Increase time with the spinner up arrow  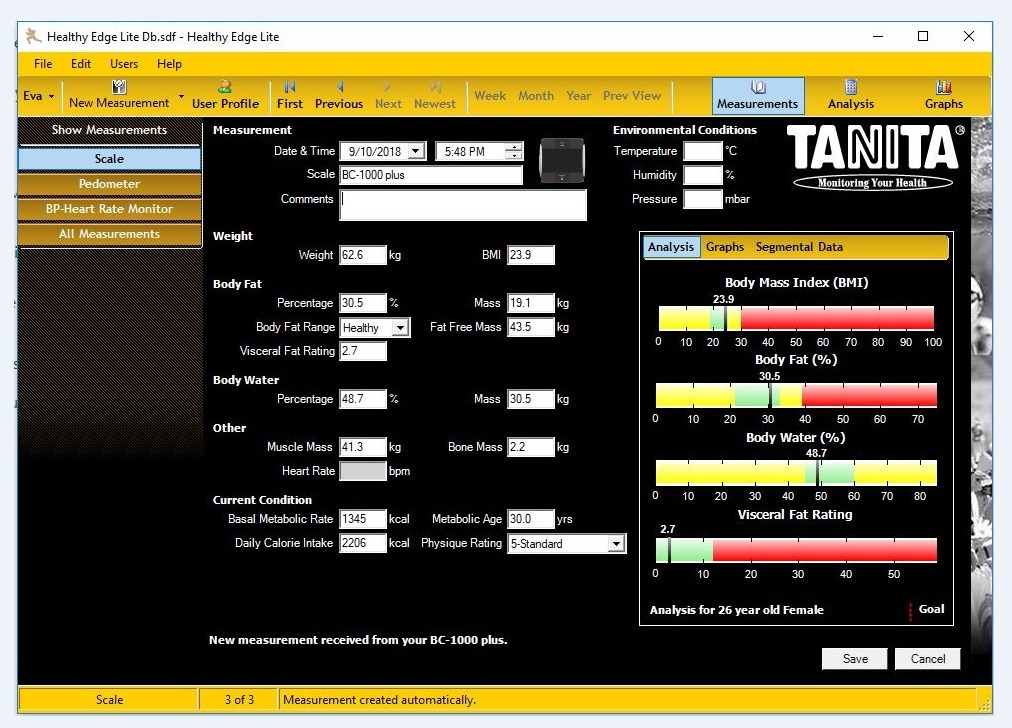coord(514,147)
